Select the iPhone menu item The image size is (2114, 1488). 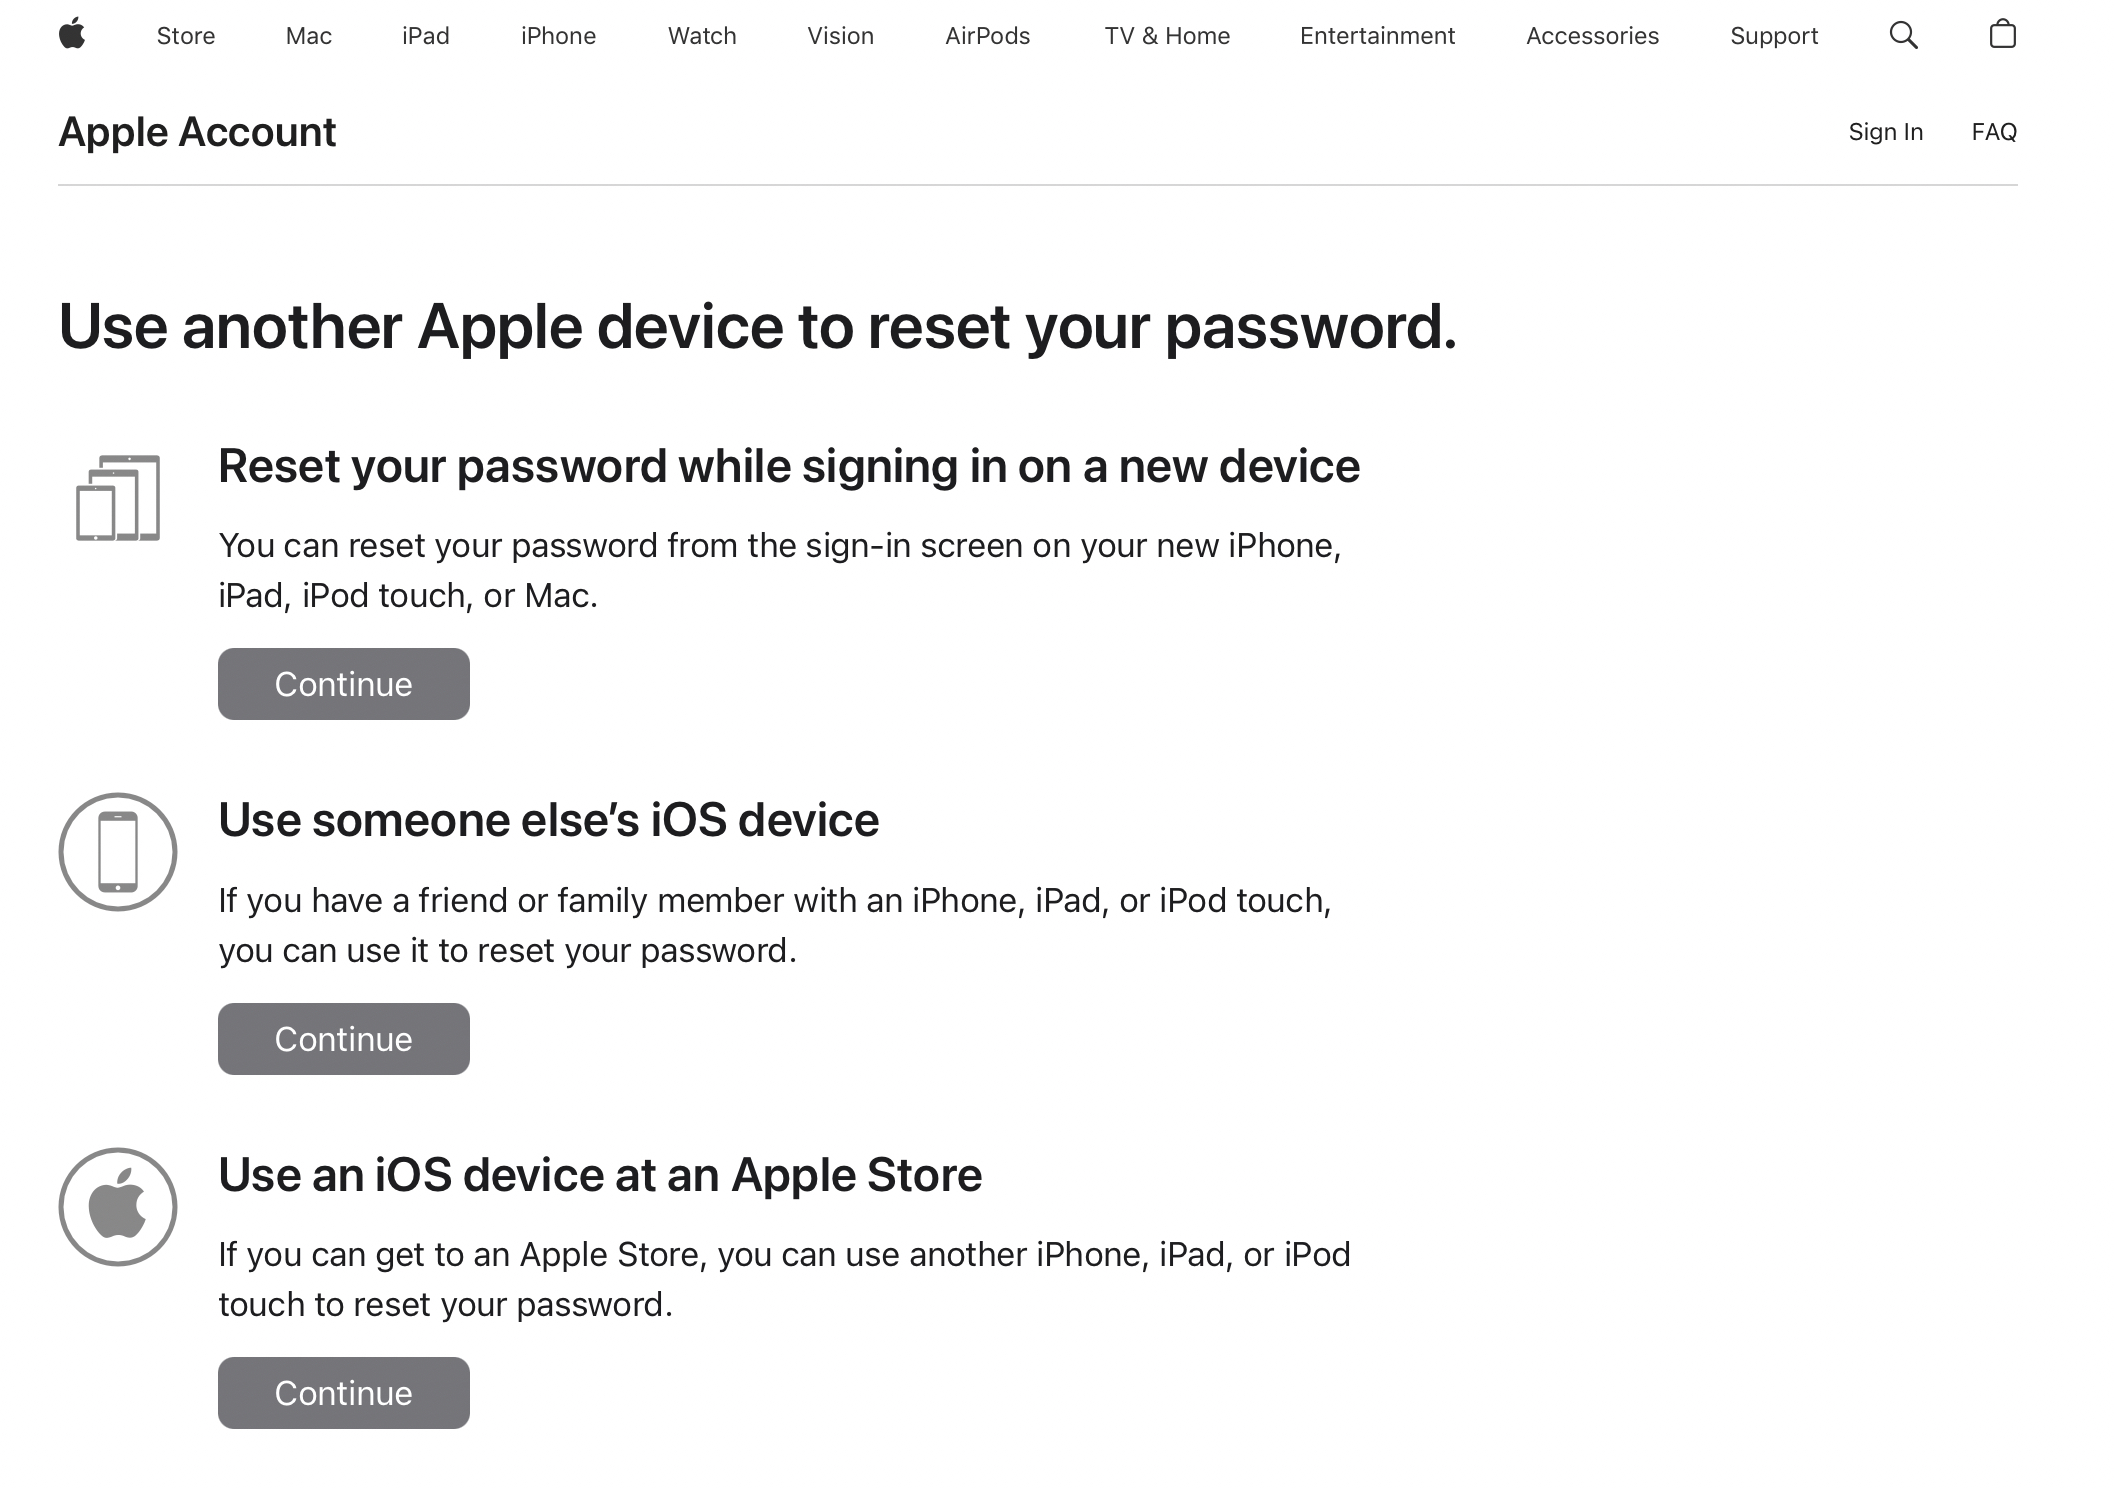558,35
